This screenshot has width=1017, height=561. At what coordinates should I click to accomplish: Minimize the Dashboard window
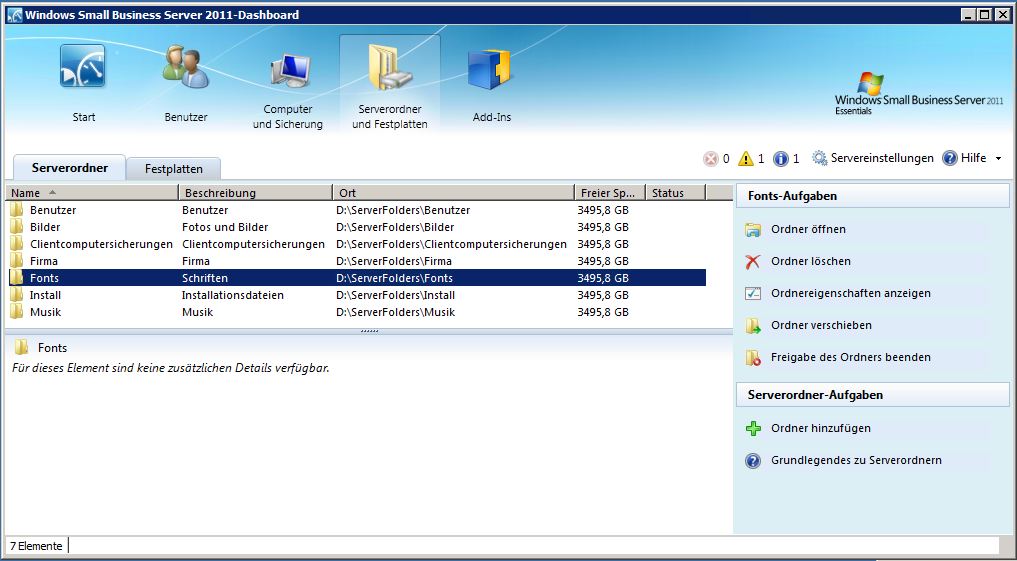[968, 14]
